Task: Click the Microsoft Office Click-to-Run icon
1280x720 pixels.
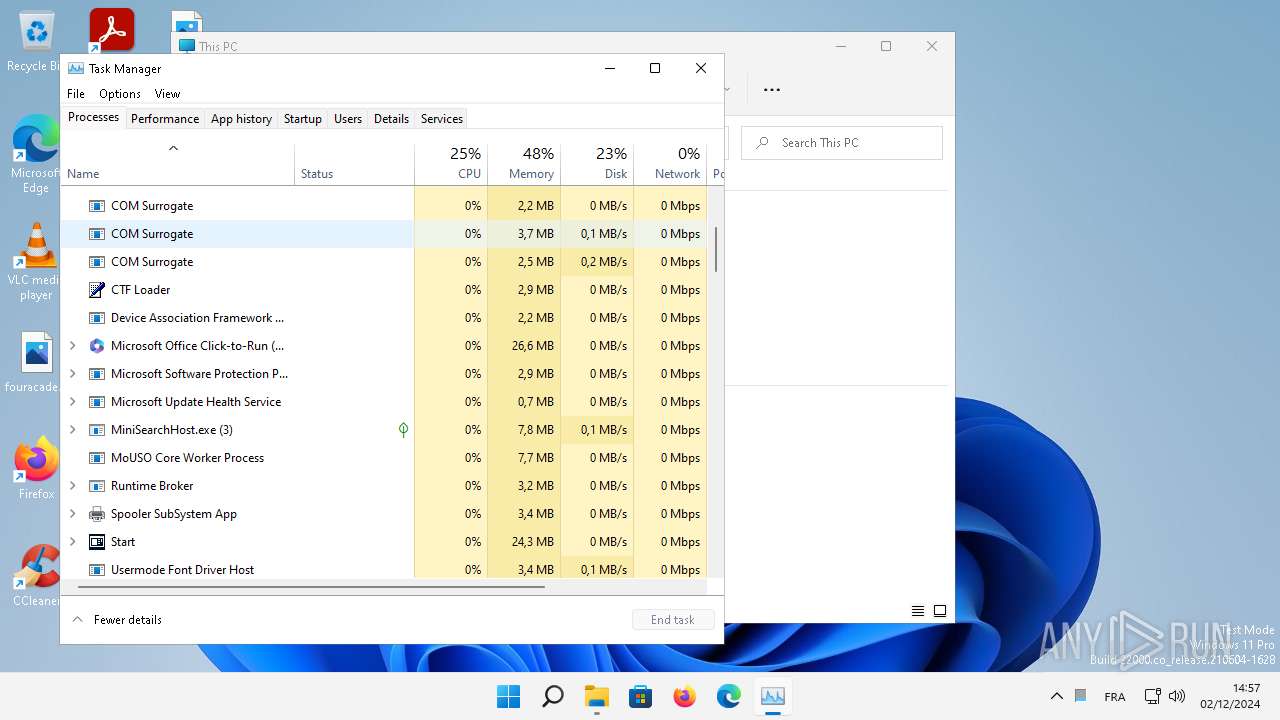Action: tap(97, 346)
